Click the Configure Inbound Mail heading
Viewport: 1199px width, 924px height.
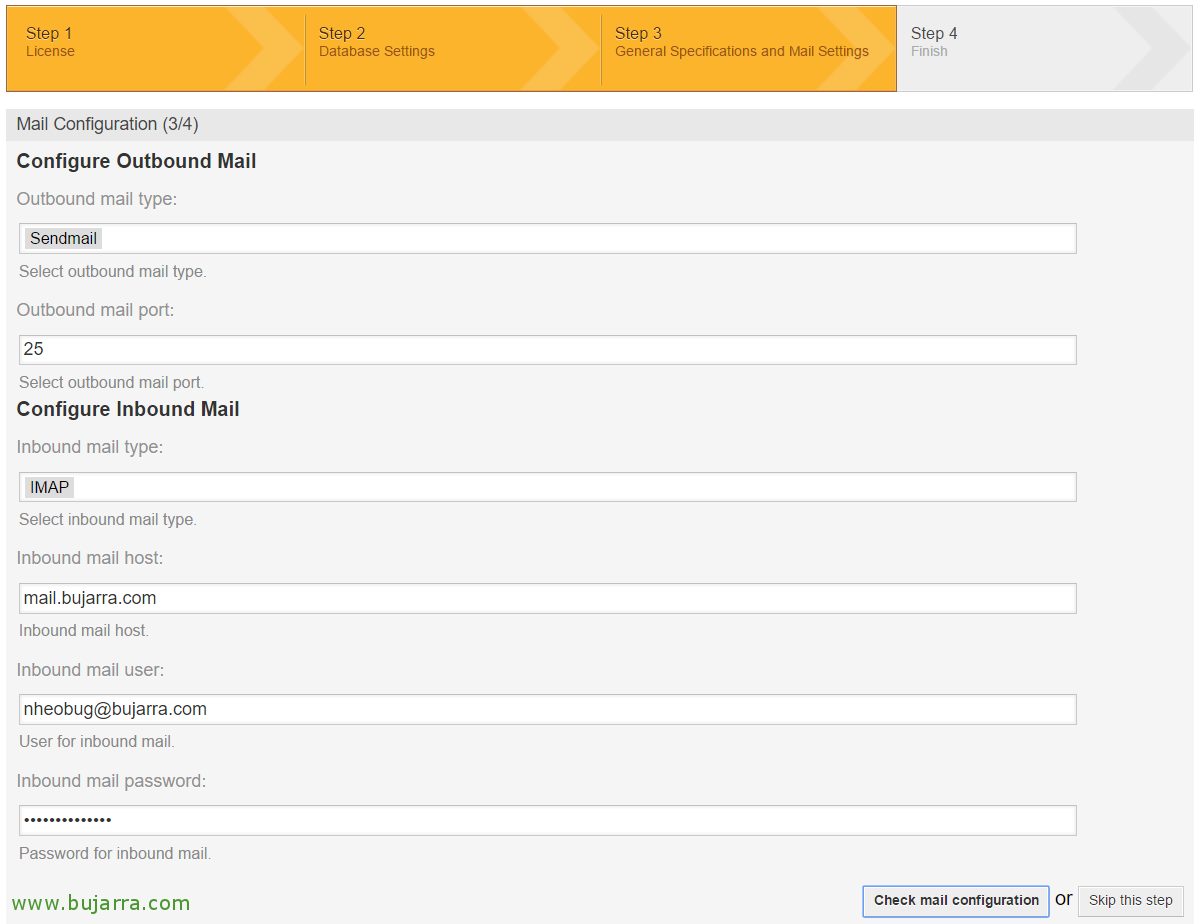click(x=128, y=409)
